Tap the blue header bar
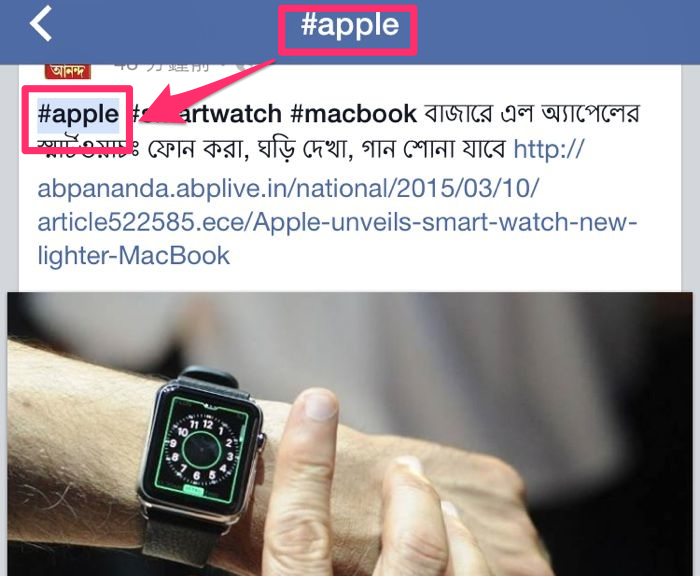 pos(350,31)
